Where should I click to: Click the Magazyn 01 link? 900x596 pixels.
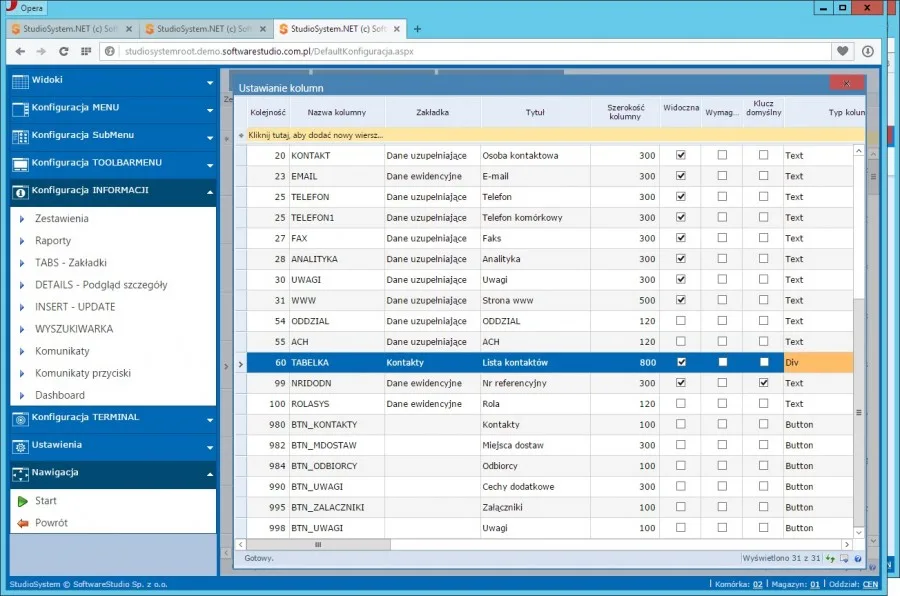[x=815, y=585]
